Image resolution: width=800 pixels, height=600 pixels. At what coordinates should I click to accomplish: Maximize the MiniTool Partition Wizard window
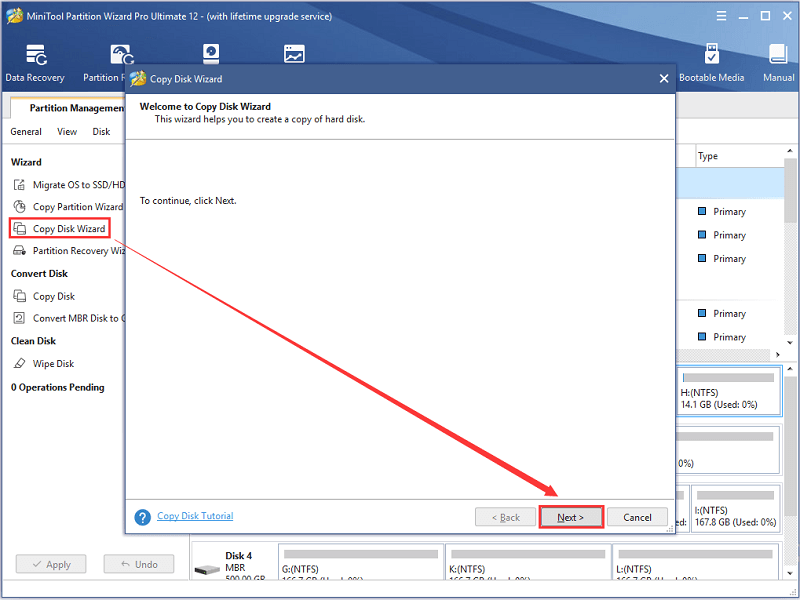point(765,16)
